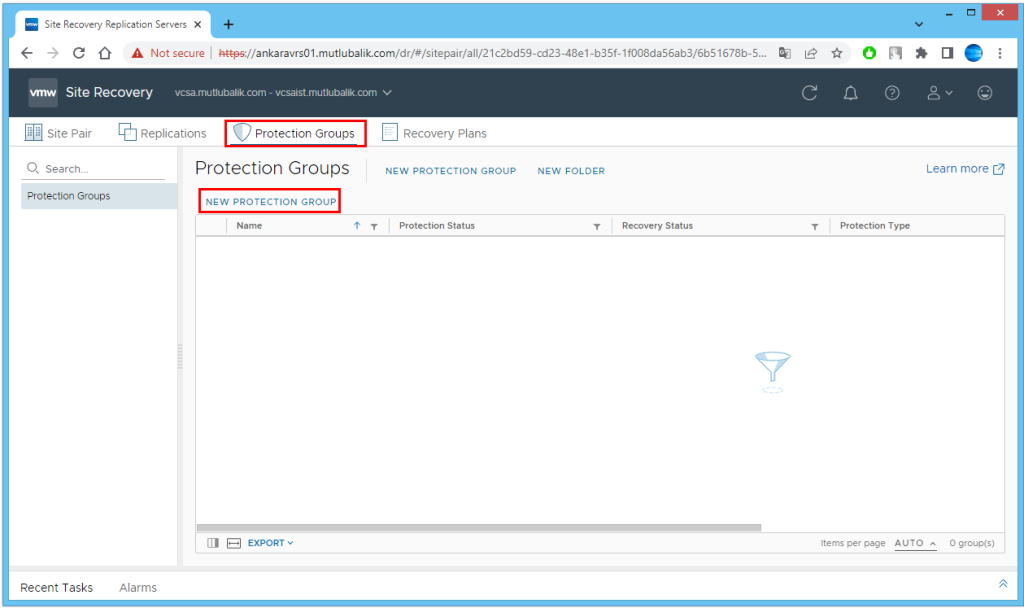Click the browser forward arrow
Screen dimensions: 1024x608
[53, 53]
